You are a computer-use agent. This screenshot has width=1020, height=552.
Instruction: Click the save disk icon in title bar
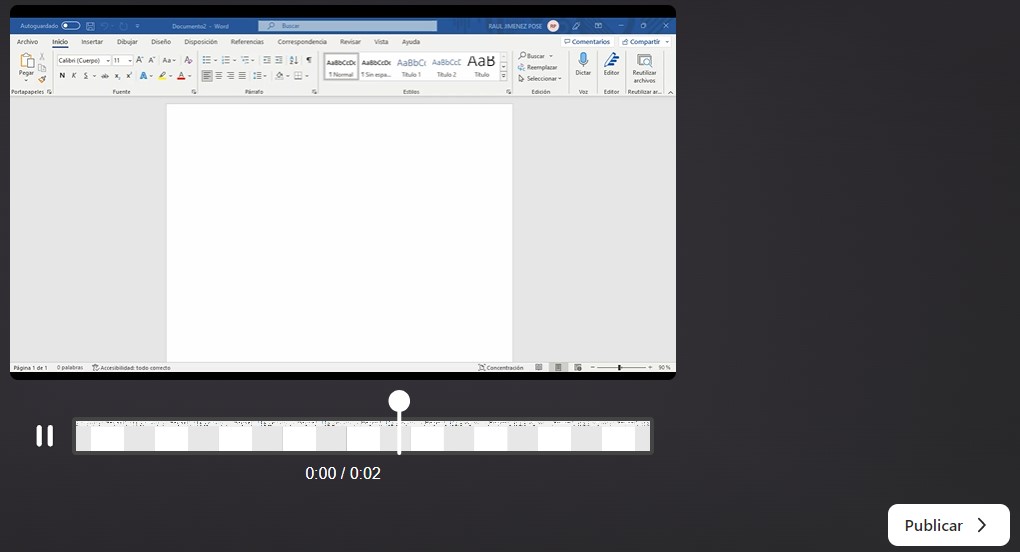[90, 26]
